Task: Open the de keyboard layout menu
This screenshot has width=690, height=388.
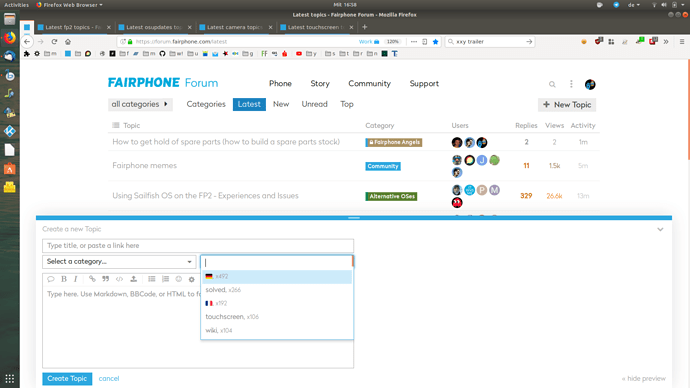Action: 634,5
